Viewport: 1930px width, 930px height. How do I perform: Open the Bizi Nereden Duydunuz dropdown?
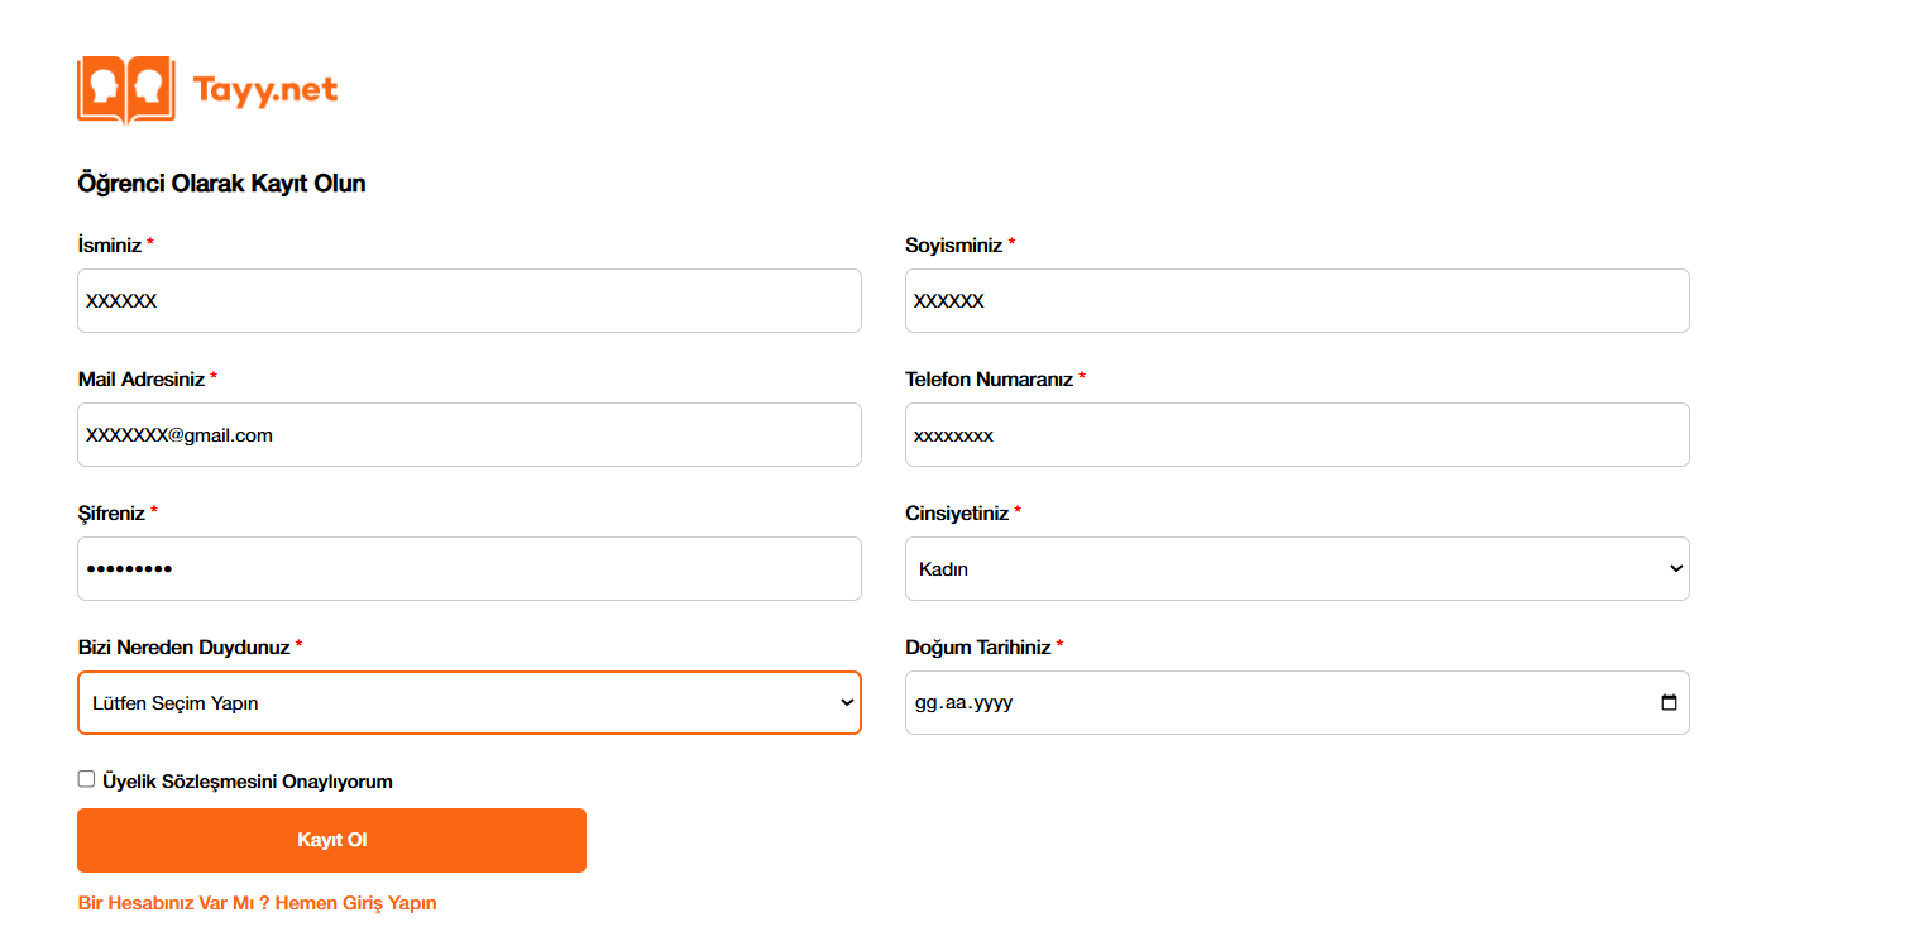(469, 703)
